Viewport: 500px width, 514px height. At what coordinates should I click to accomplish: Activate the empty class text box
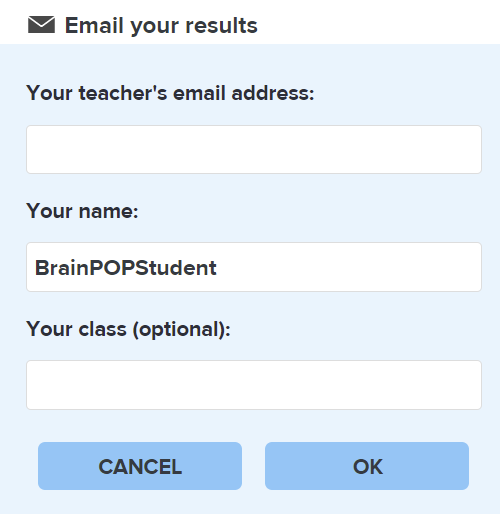pyautogui.click(x=254, y=385)
